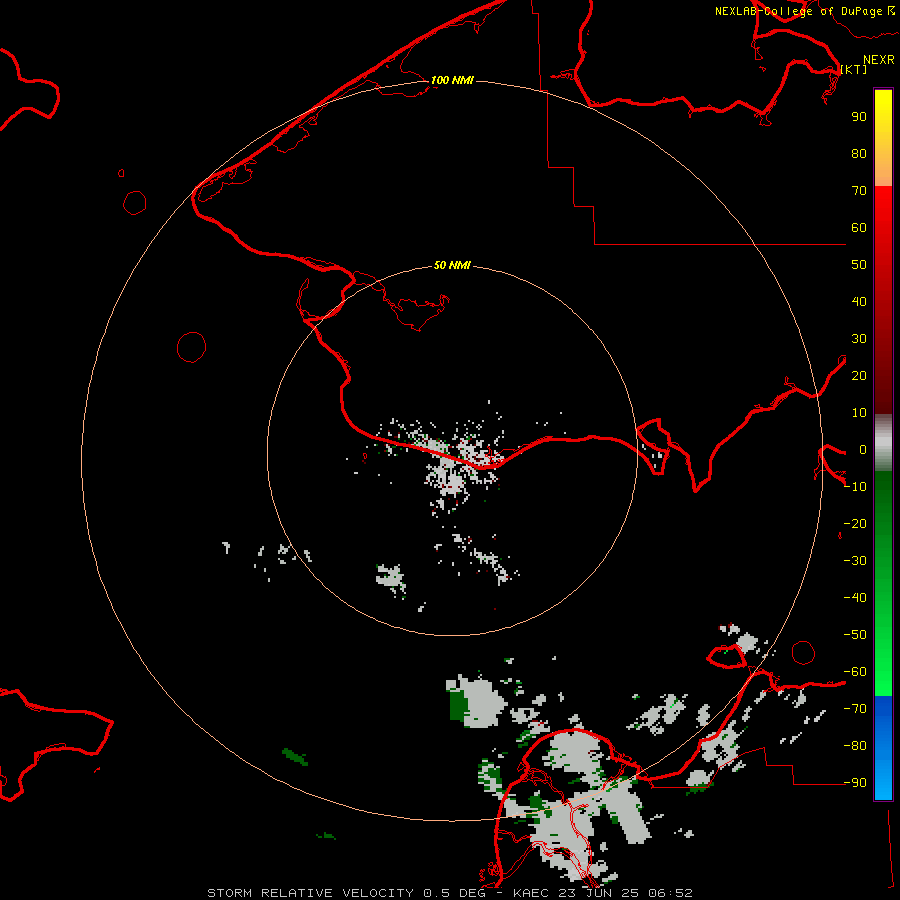Image resolution: width=900 pixels, height=900 pixels.
Task: Click the "[KT]" units label
Action: (853, 69)
